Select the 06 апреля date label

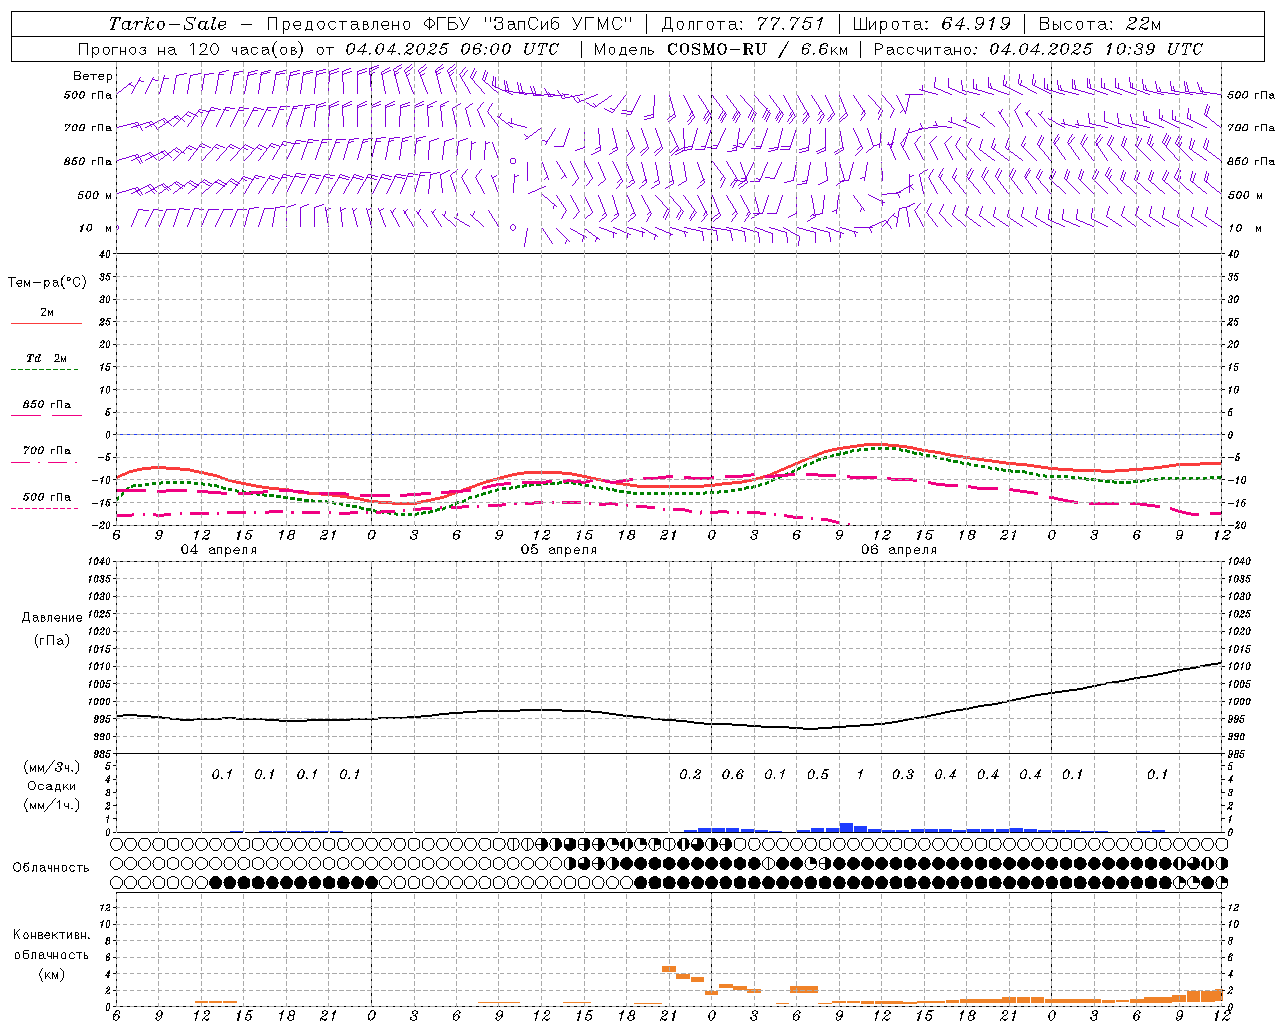tap(898, 550)
